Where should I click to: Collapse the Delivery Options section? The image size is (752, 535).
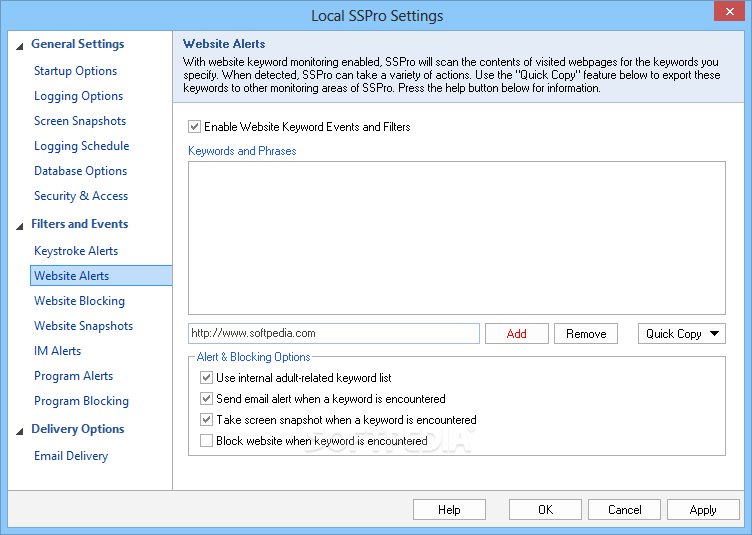point(20,431)
